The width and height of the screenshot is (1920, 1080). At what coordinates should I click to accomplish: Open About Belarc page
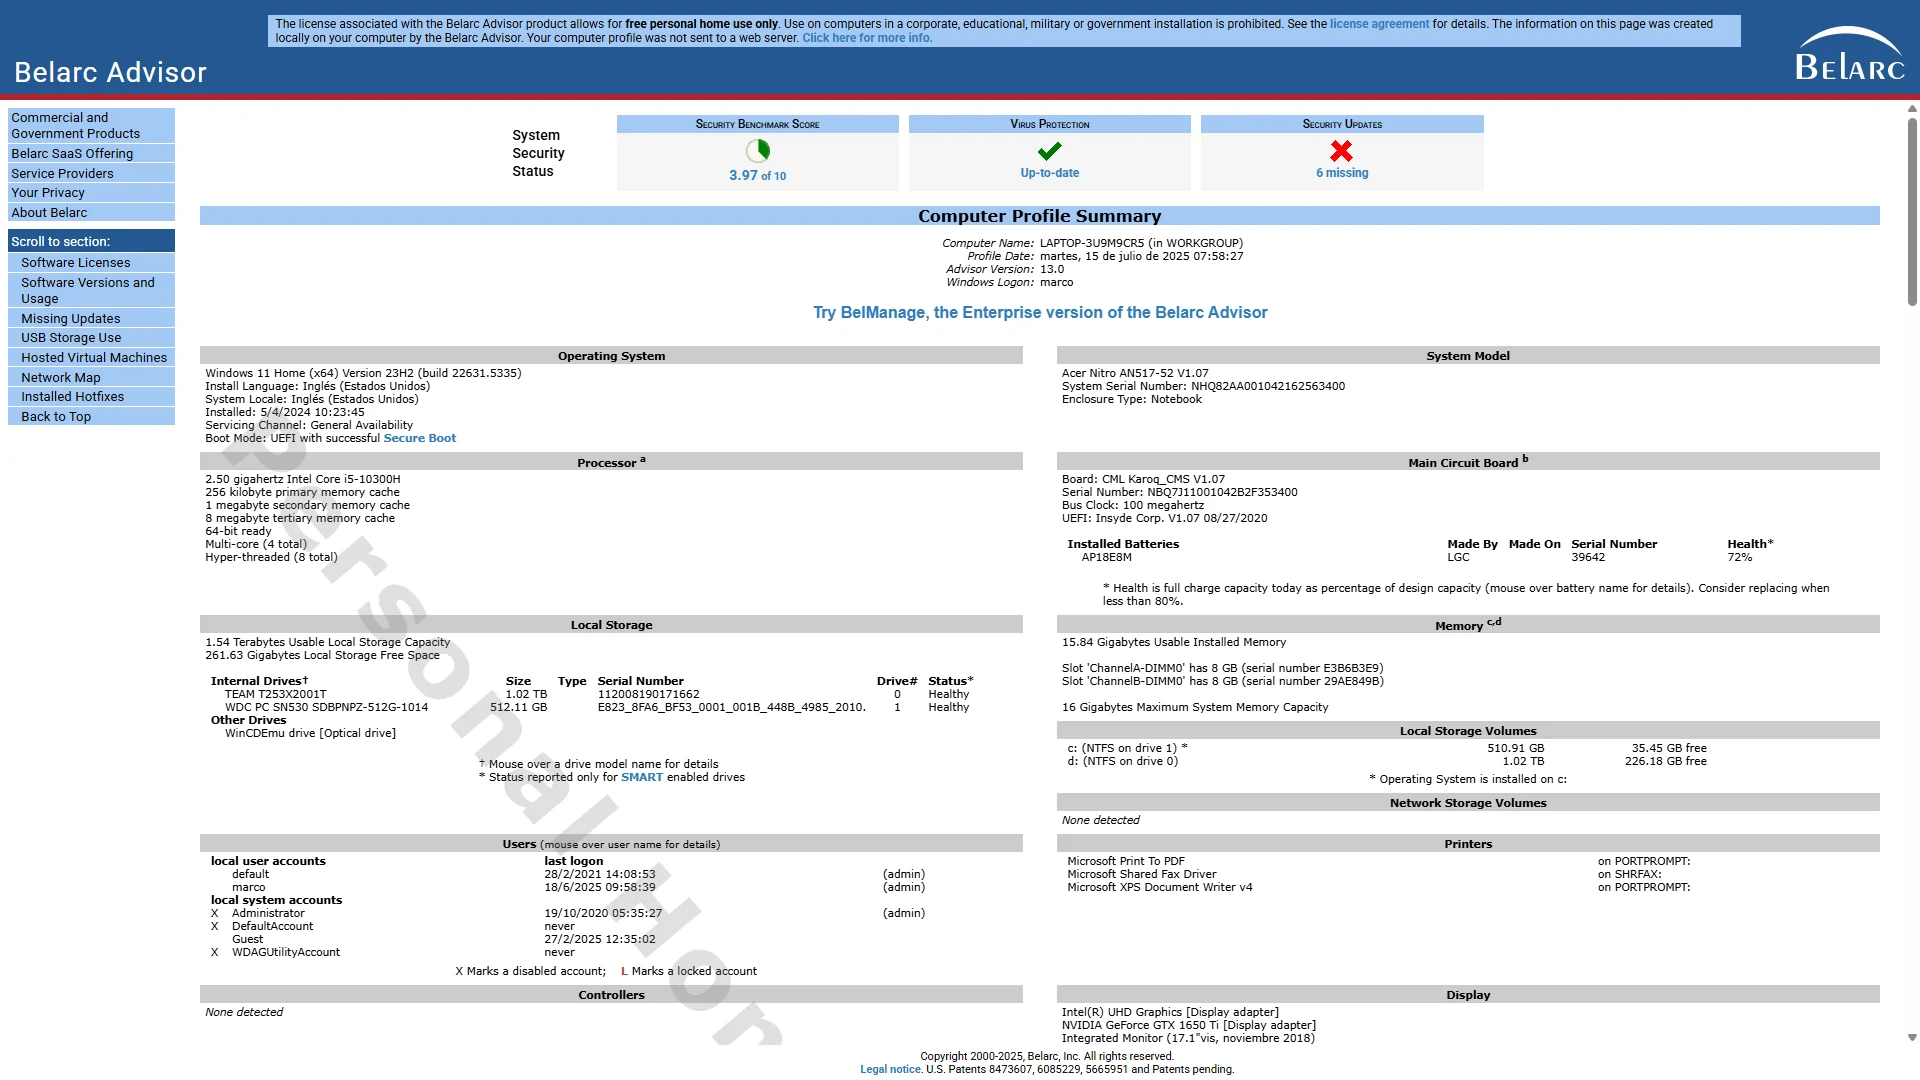91,213
